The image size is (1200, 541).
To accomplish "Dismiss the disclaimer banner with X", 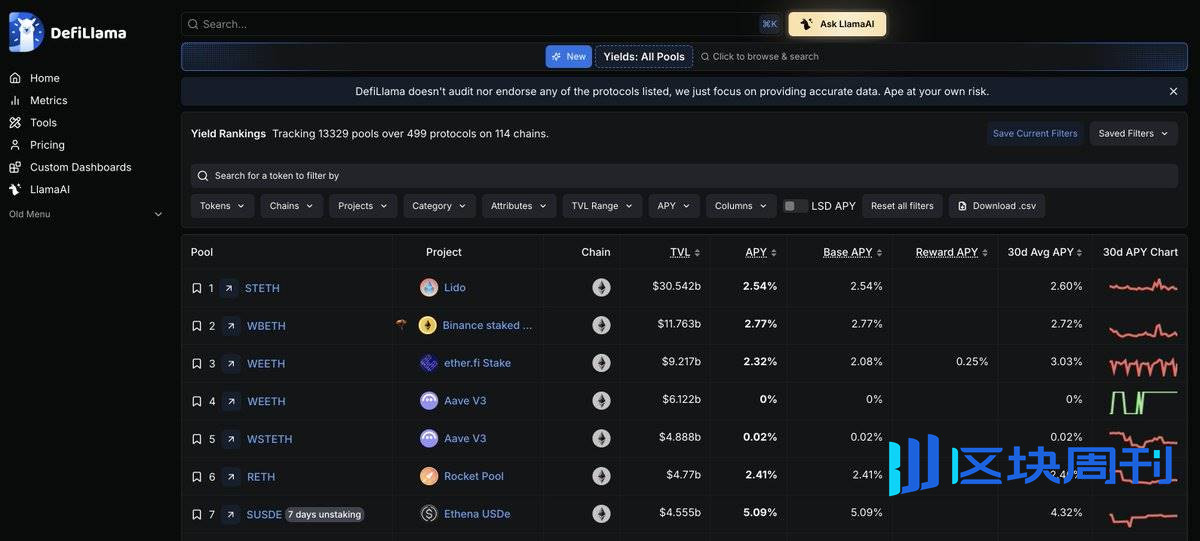I will pyautogui.click(x=1173, y=91).
